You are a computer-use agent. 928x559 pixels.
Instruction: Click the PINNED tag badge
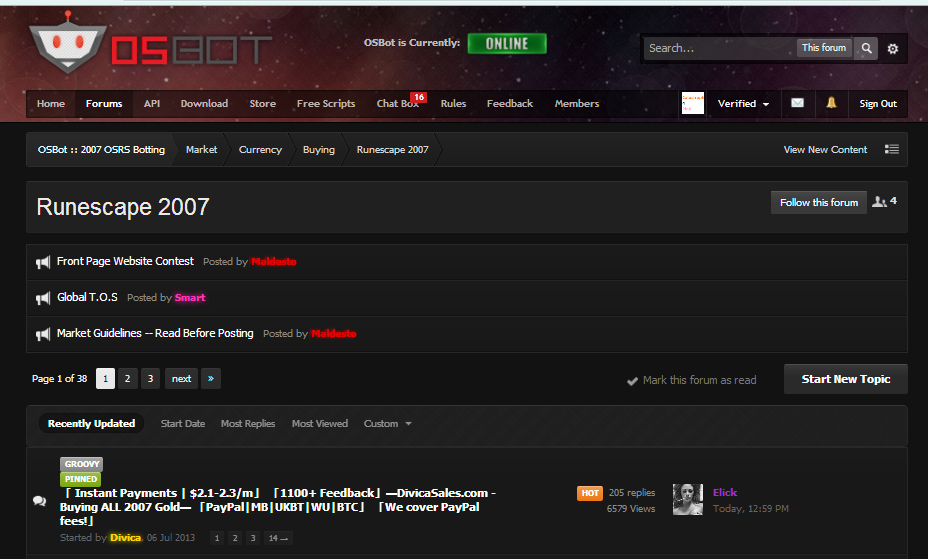80,479
